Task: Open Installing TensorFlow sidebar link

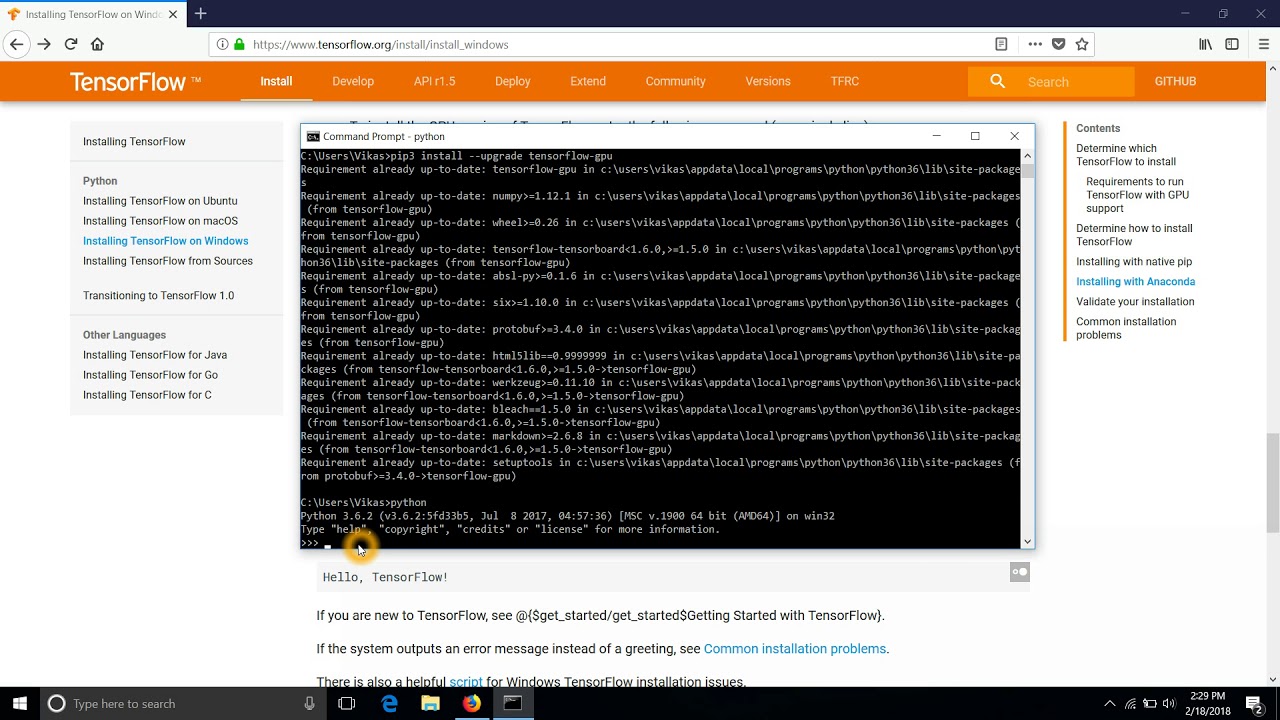Action: pos(134,141)
